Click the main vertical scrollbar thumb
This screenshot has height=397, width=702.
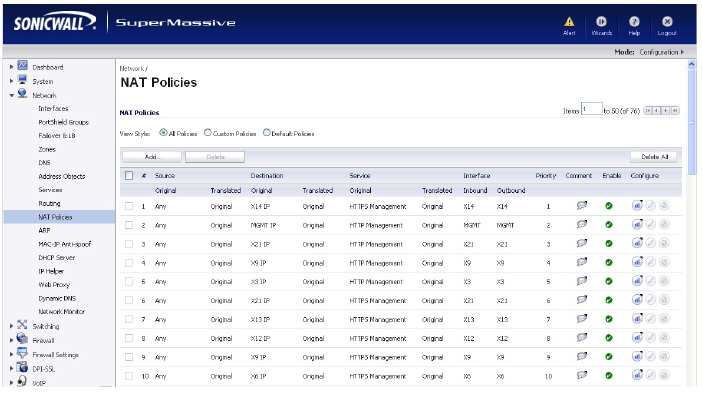click(x=692, y=123)
